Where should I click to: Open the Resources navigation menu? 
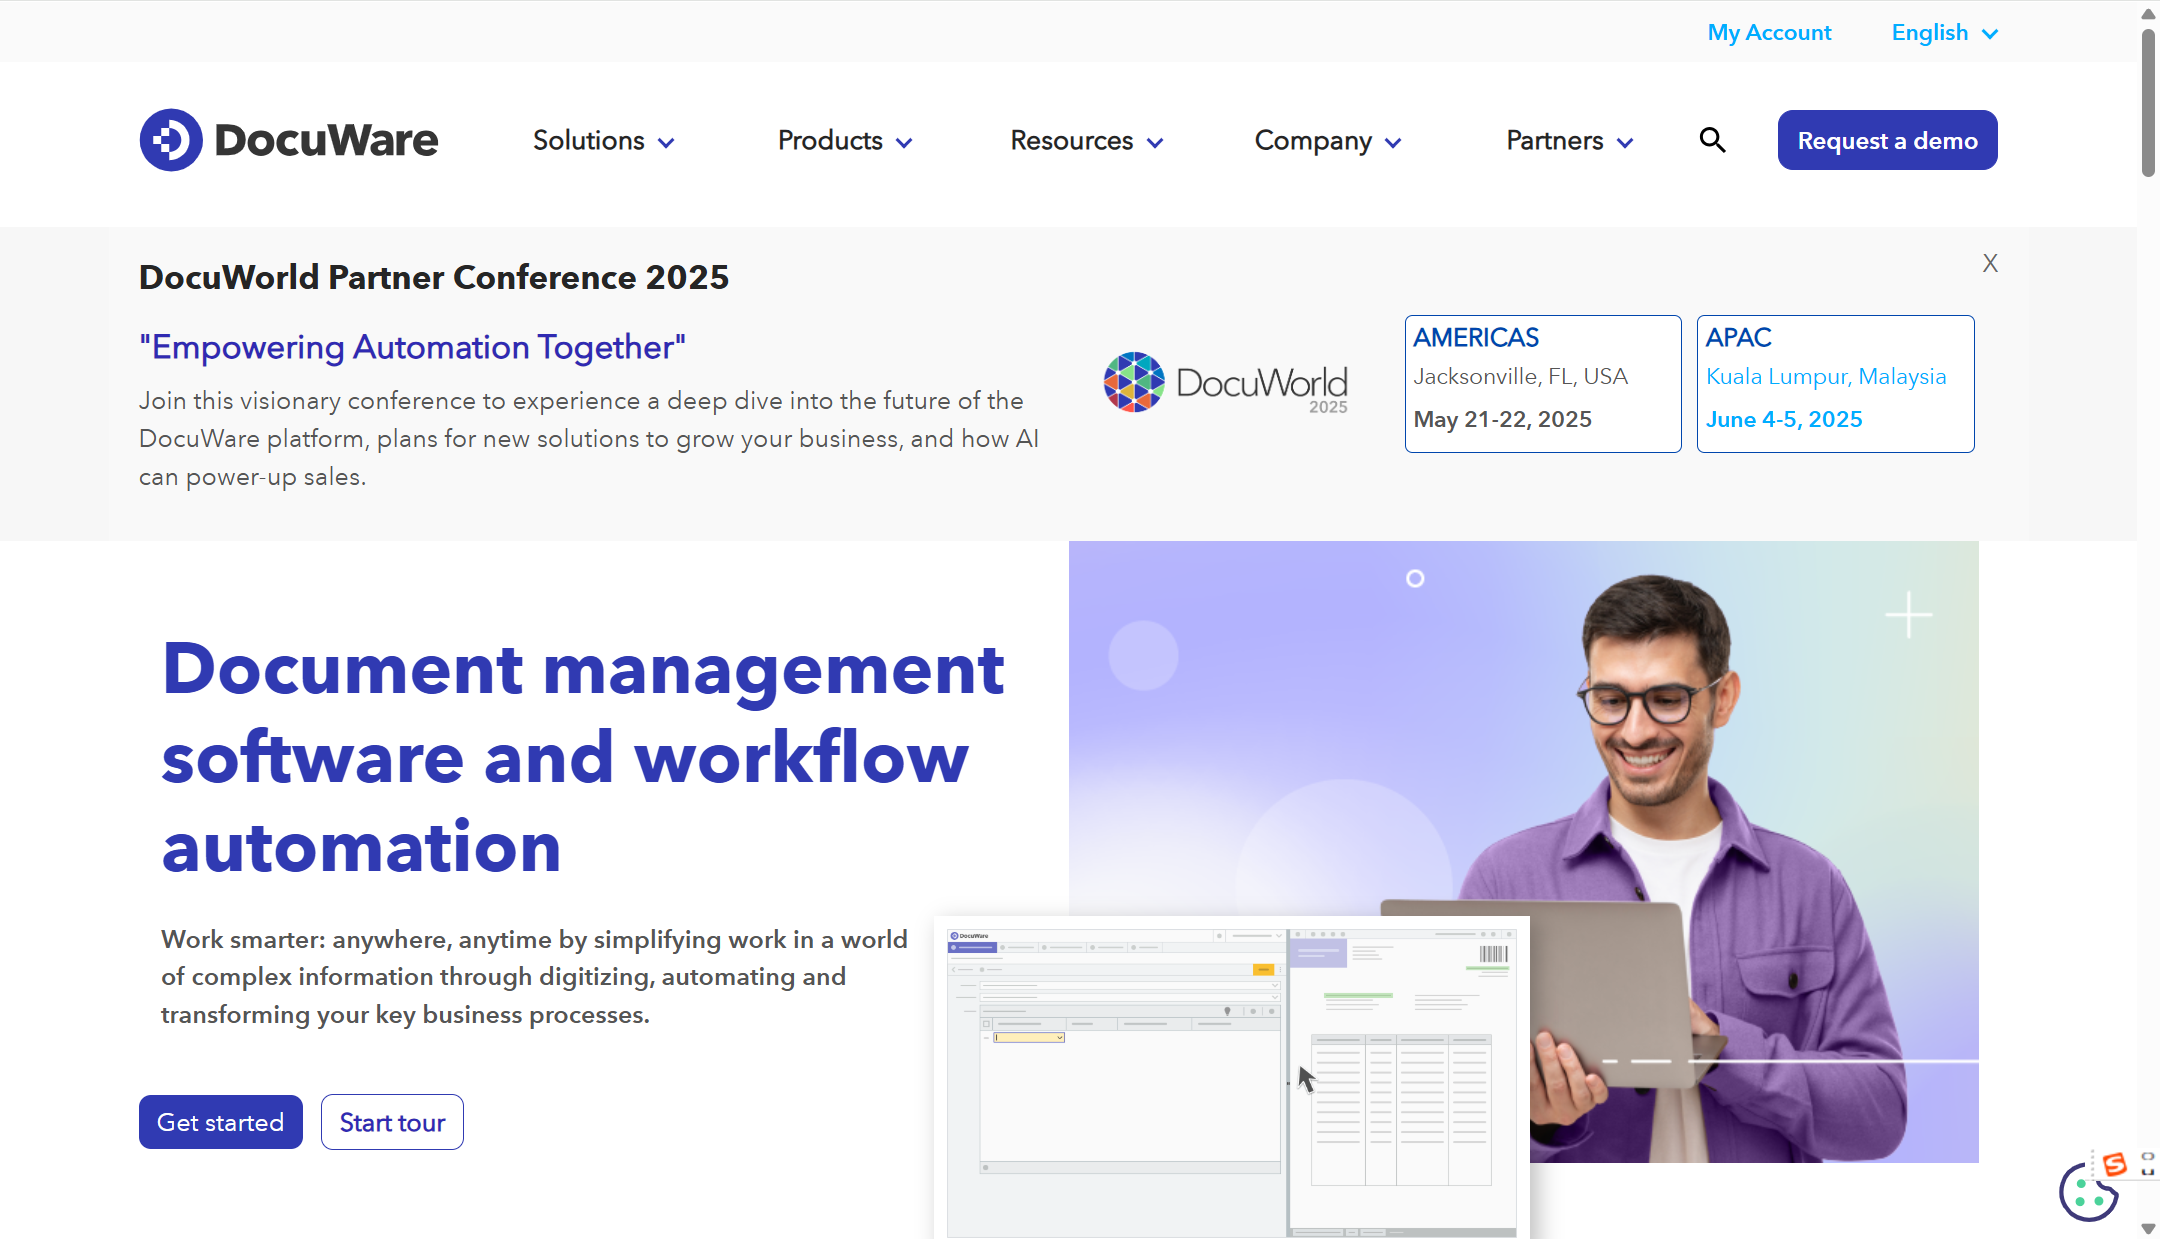(1086, 141)
